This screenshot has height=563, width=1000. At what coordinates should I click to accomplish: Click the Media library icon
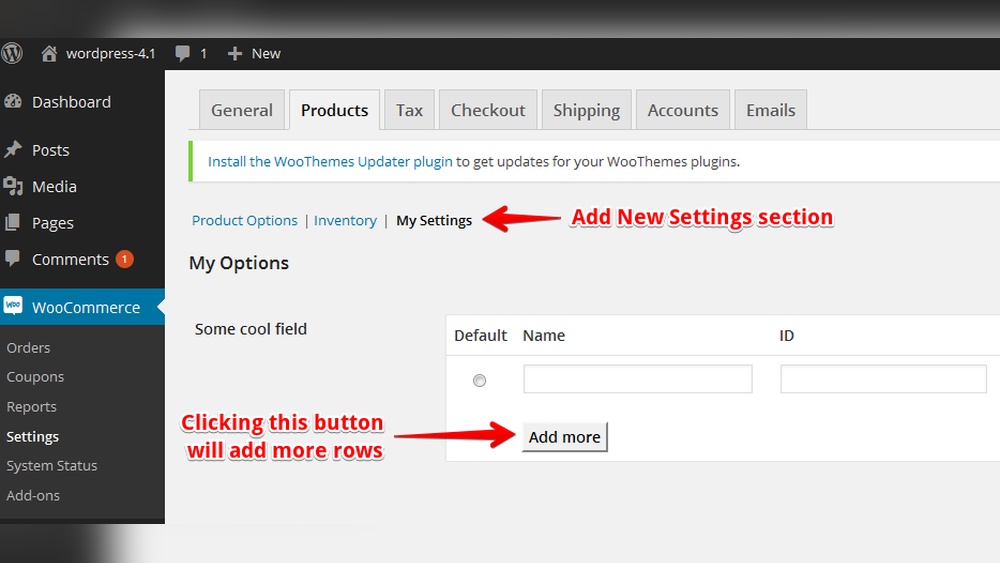[x=12, y=186]
